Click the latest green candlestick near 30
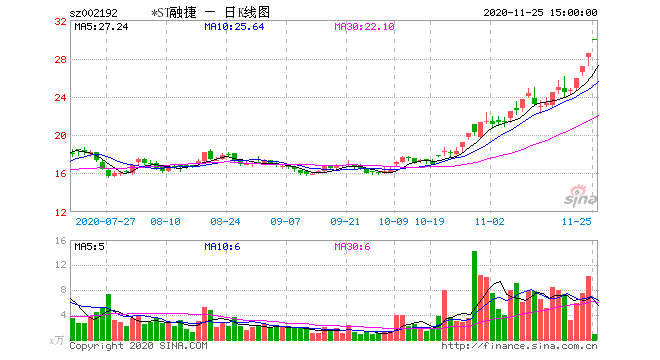The width and height of the screenshot is (660, 360). [x=595, y=40]
